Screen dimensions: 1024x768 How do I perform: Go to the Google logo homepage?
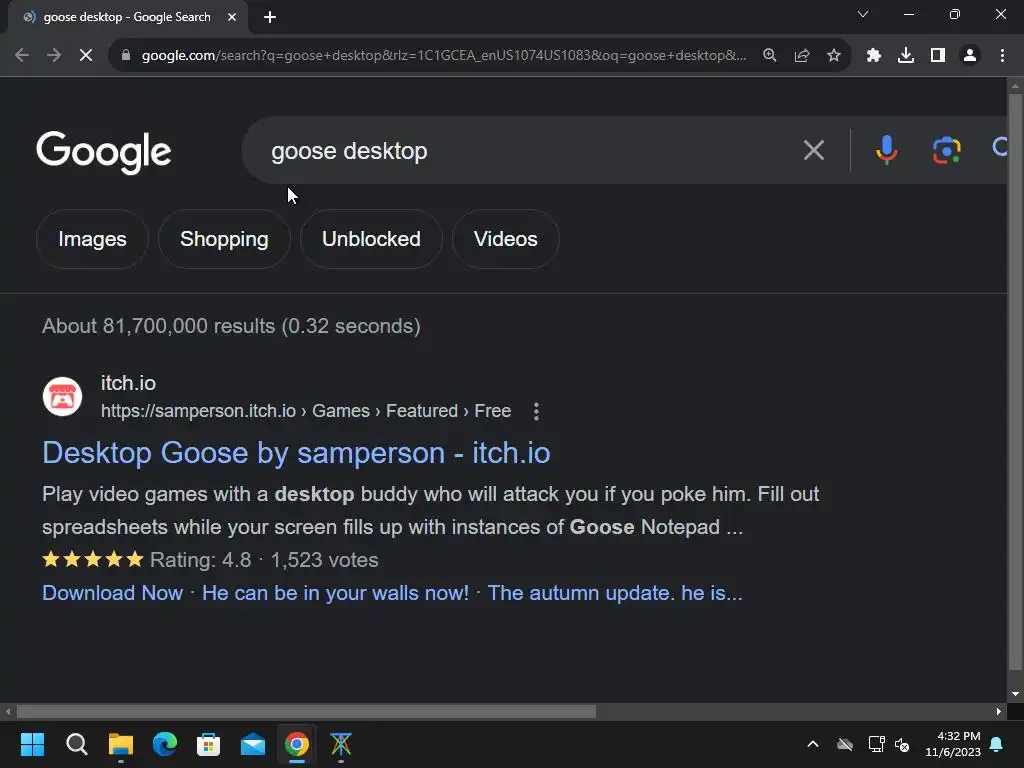[x=104, y=152]
